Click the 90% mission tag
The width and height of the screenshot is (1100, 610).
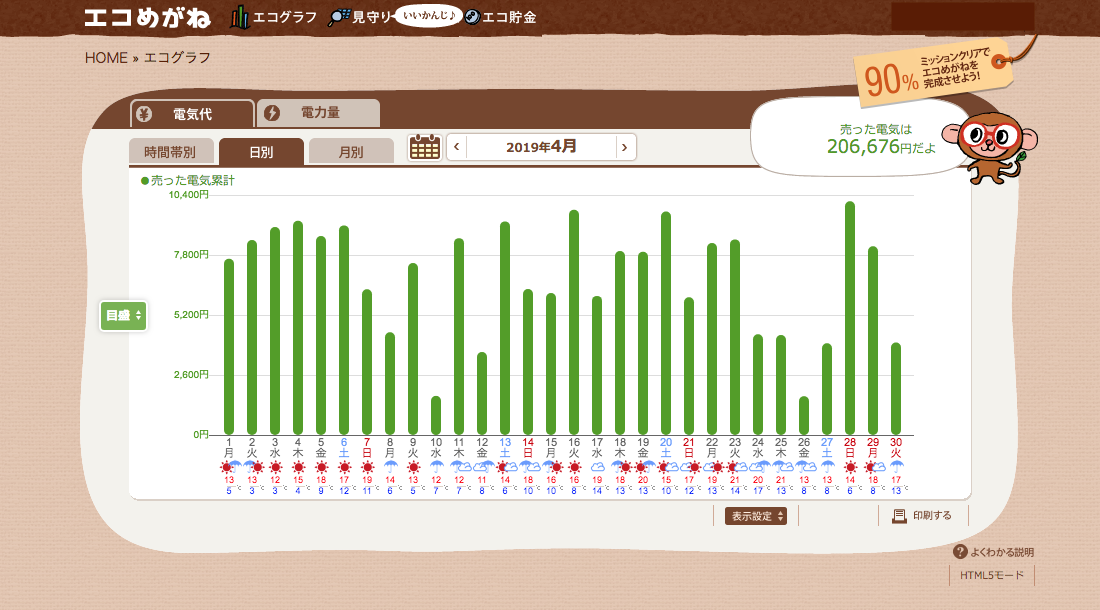[x=933, y=73]
